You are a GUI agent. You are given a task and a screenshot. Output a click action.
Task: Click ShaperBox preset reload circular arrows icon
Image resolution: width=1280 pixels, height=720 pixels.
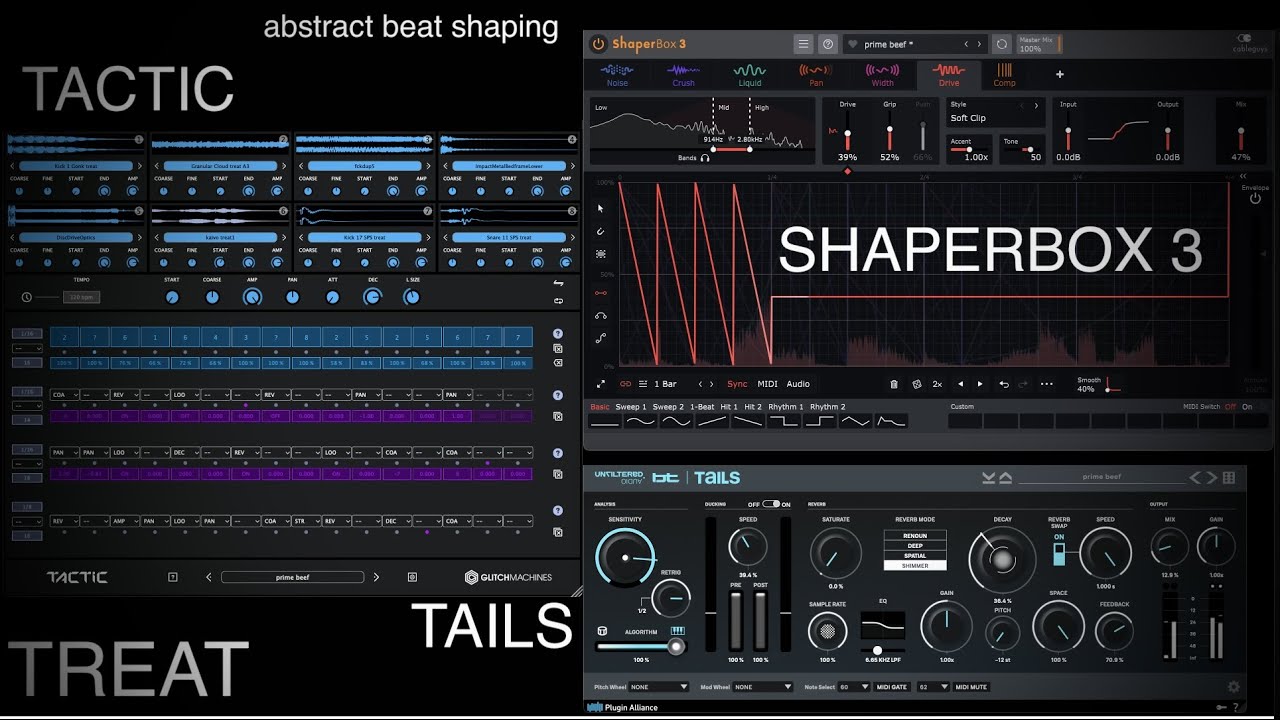point(1002,44)
